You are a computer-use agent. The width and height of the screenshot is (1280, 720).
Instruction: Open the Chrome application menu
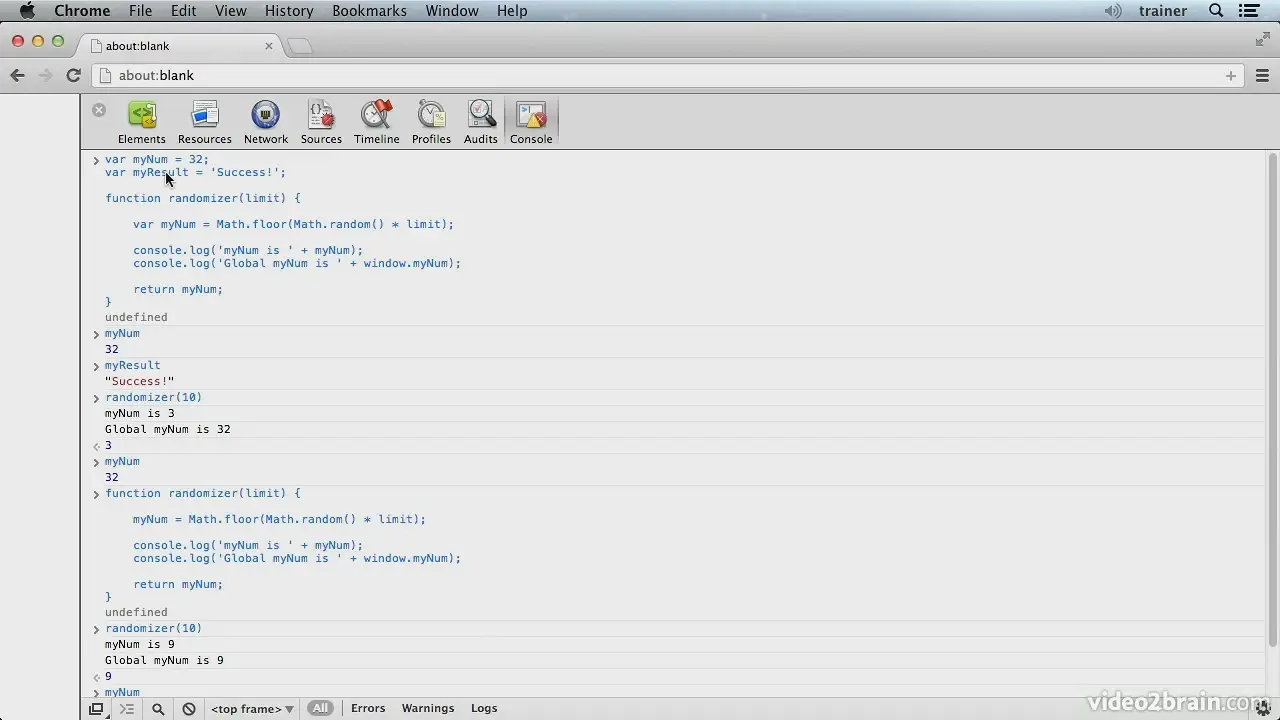82,11
